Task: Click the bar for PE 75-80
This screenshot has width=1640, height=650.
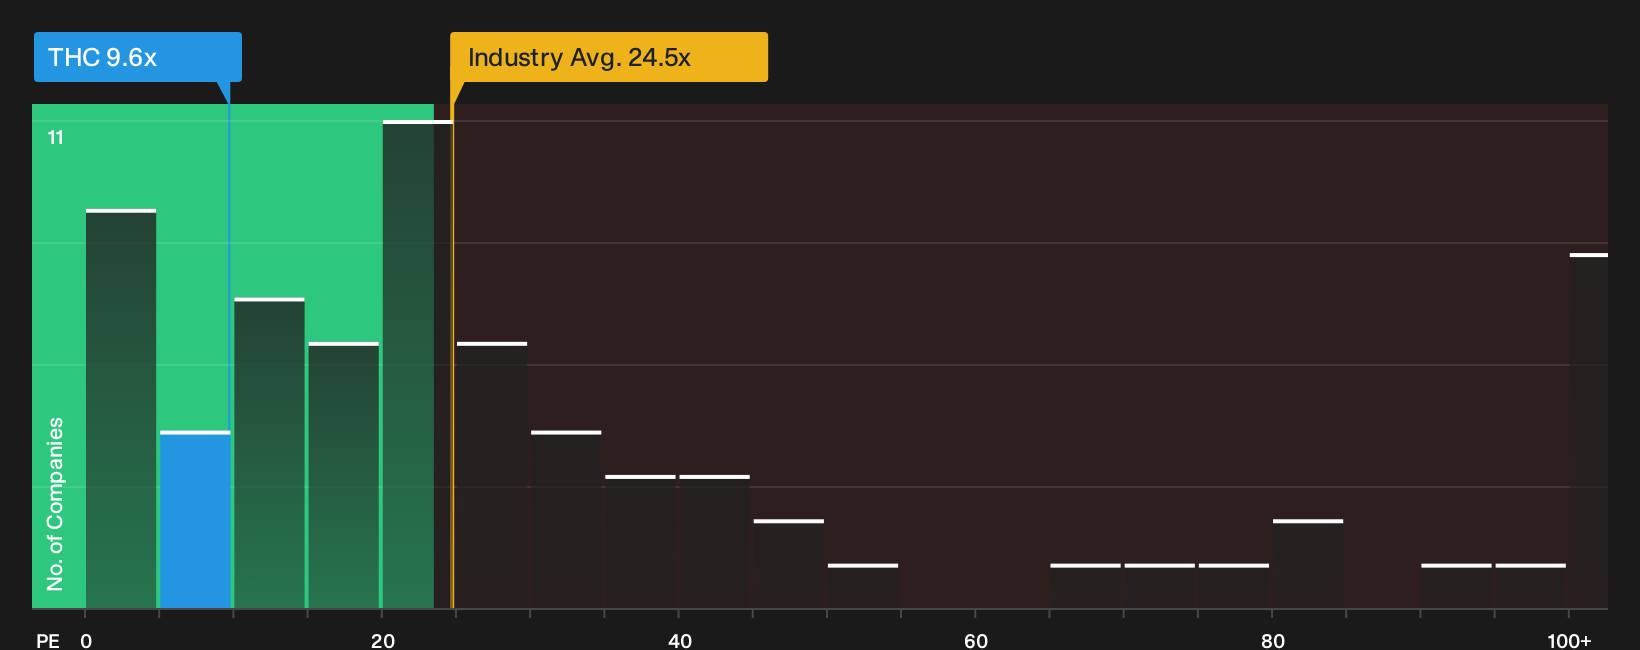Action: pyautogui.click(x=1234, y=586)
